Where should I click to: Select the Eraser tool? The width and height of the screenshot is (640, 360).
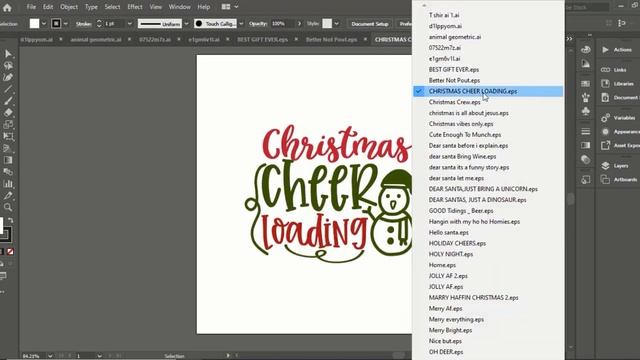8,113
